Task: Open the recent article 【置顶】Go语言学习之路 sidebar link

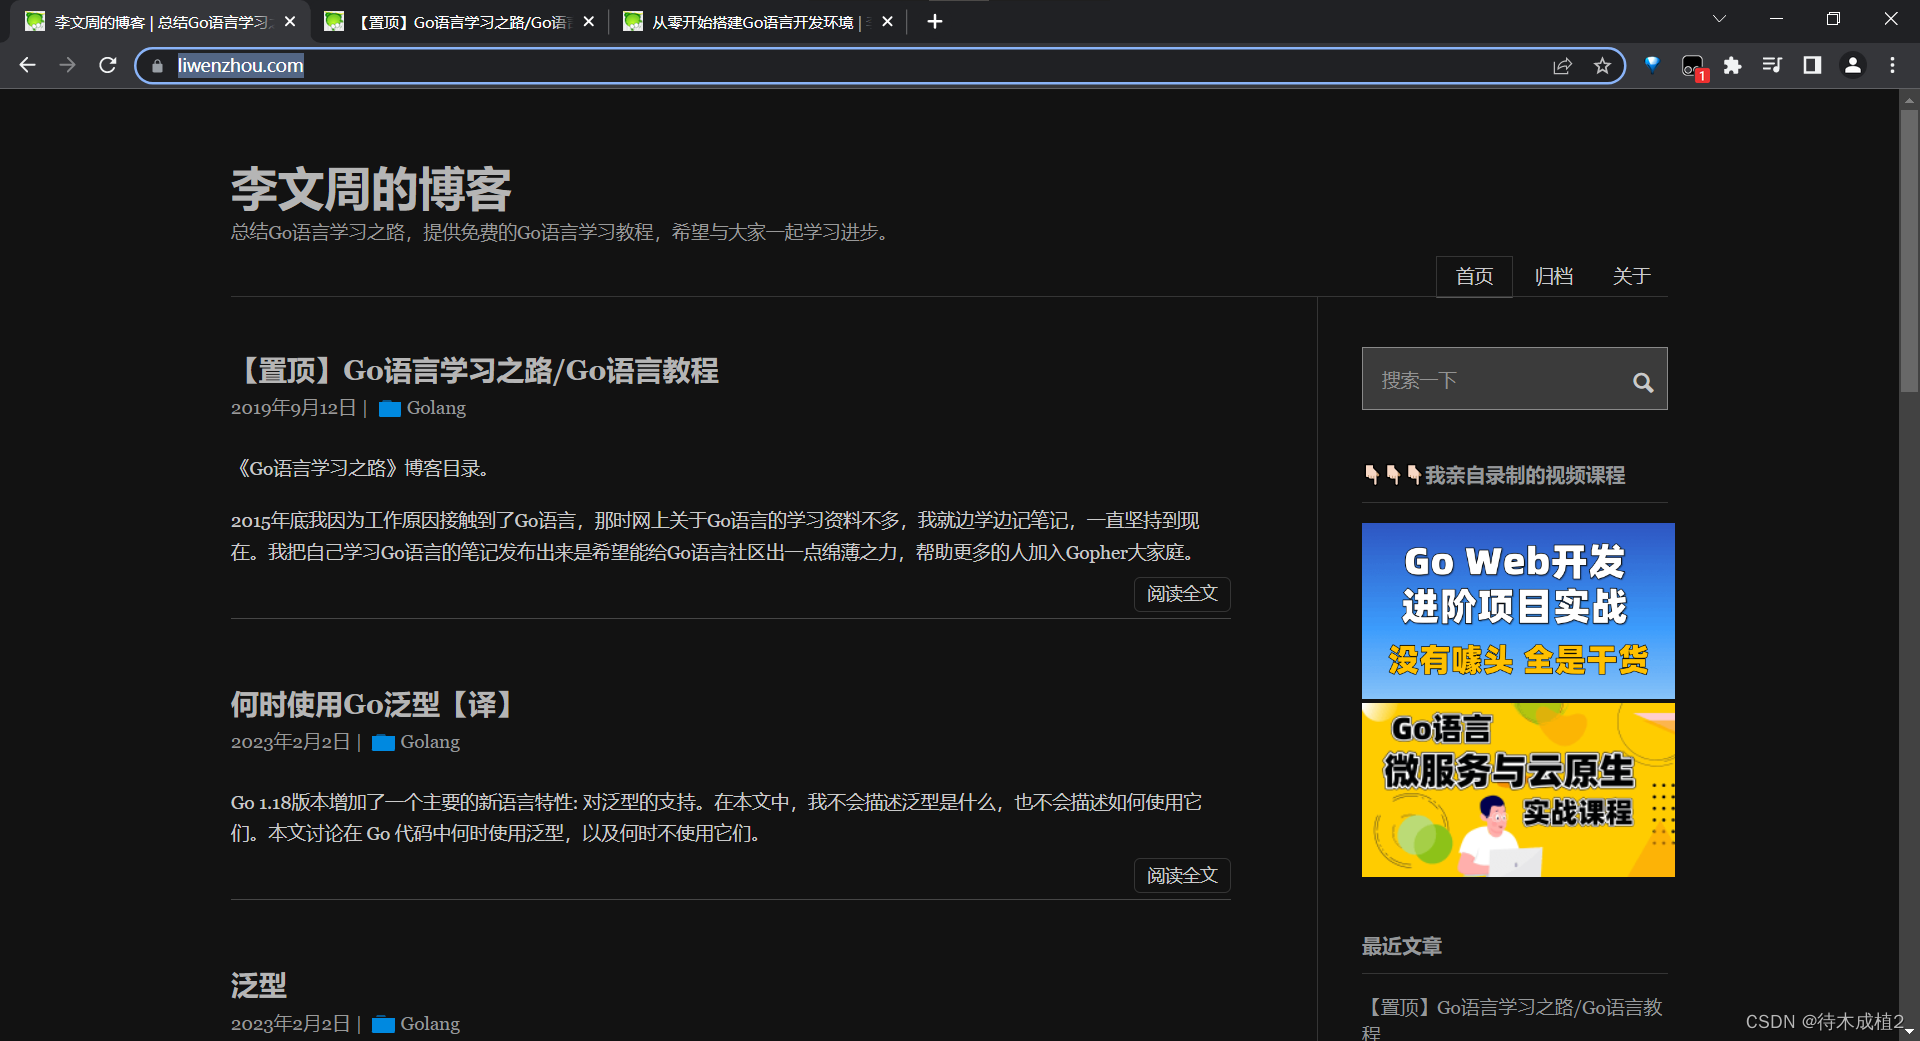Action: tap(1514, 1019)
